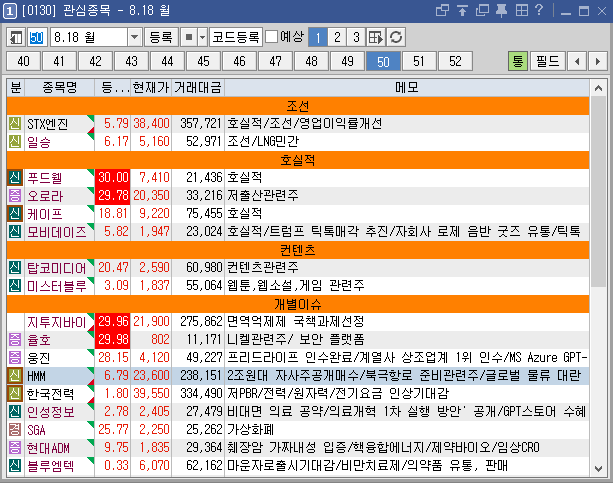This screenshot has height=483, width=613.
Task: Click the 컨텐츠 orange section header
Action: pos(298,250)
